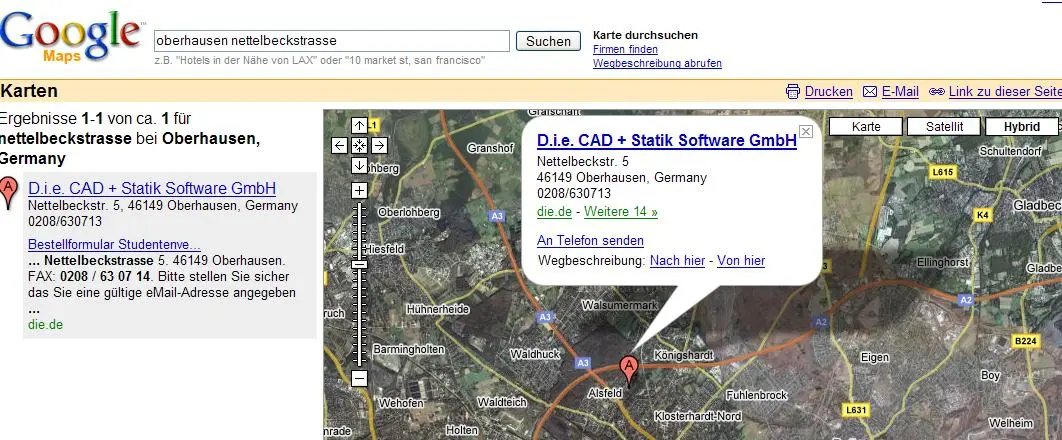Image resolution: width=1062 pixels, height=440 pixels.
Task: Click Klosterhardt-Nord place label
Action: (698, 416)
